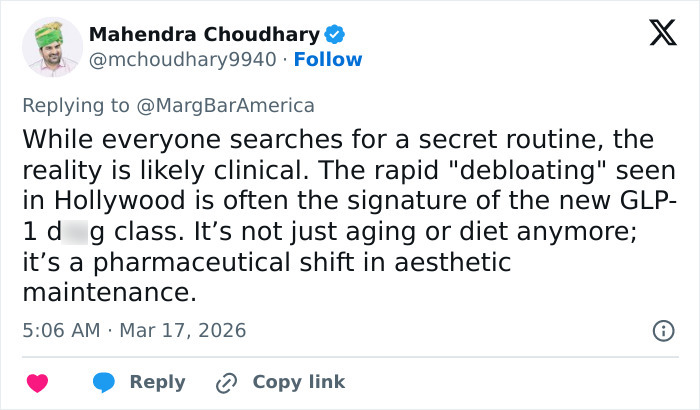Click the blue reply speech bubble icon

[x=103, y=382]
